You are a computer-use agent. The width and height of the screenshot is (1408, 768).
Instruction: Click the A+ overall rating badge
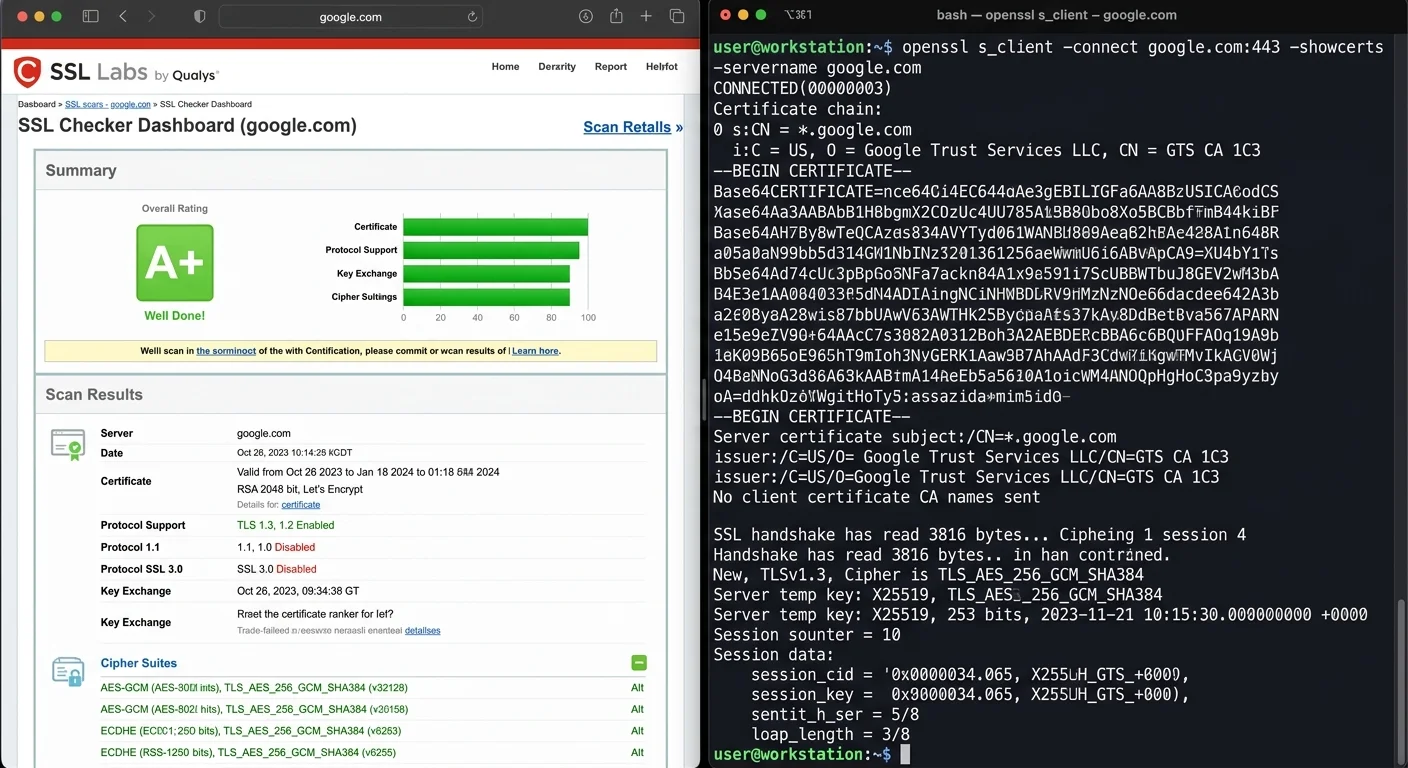pyautogui.click(x=175, y=263)
